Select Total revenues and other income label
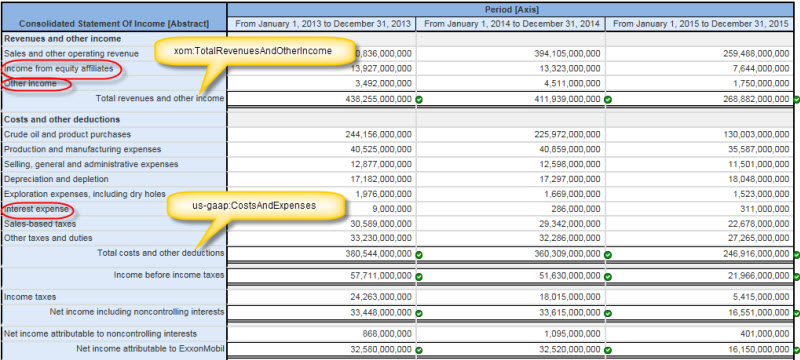800x360 pixels. click(x=160, y=98)
